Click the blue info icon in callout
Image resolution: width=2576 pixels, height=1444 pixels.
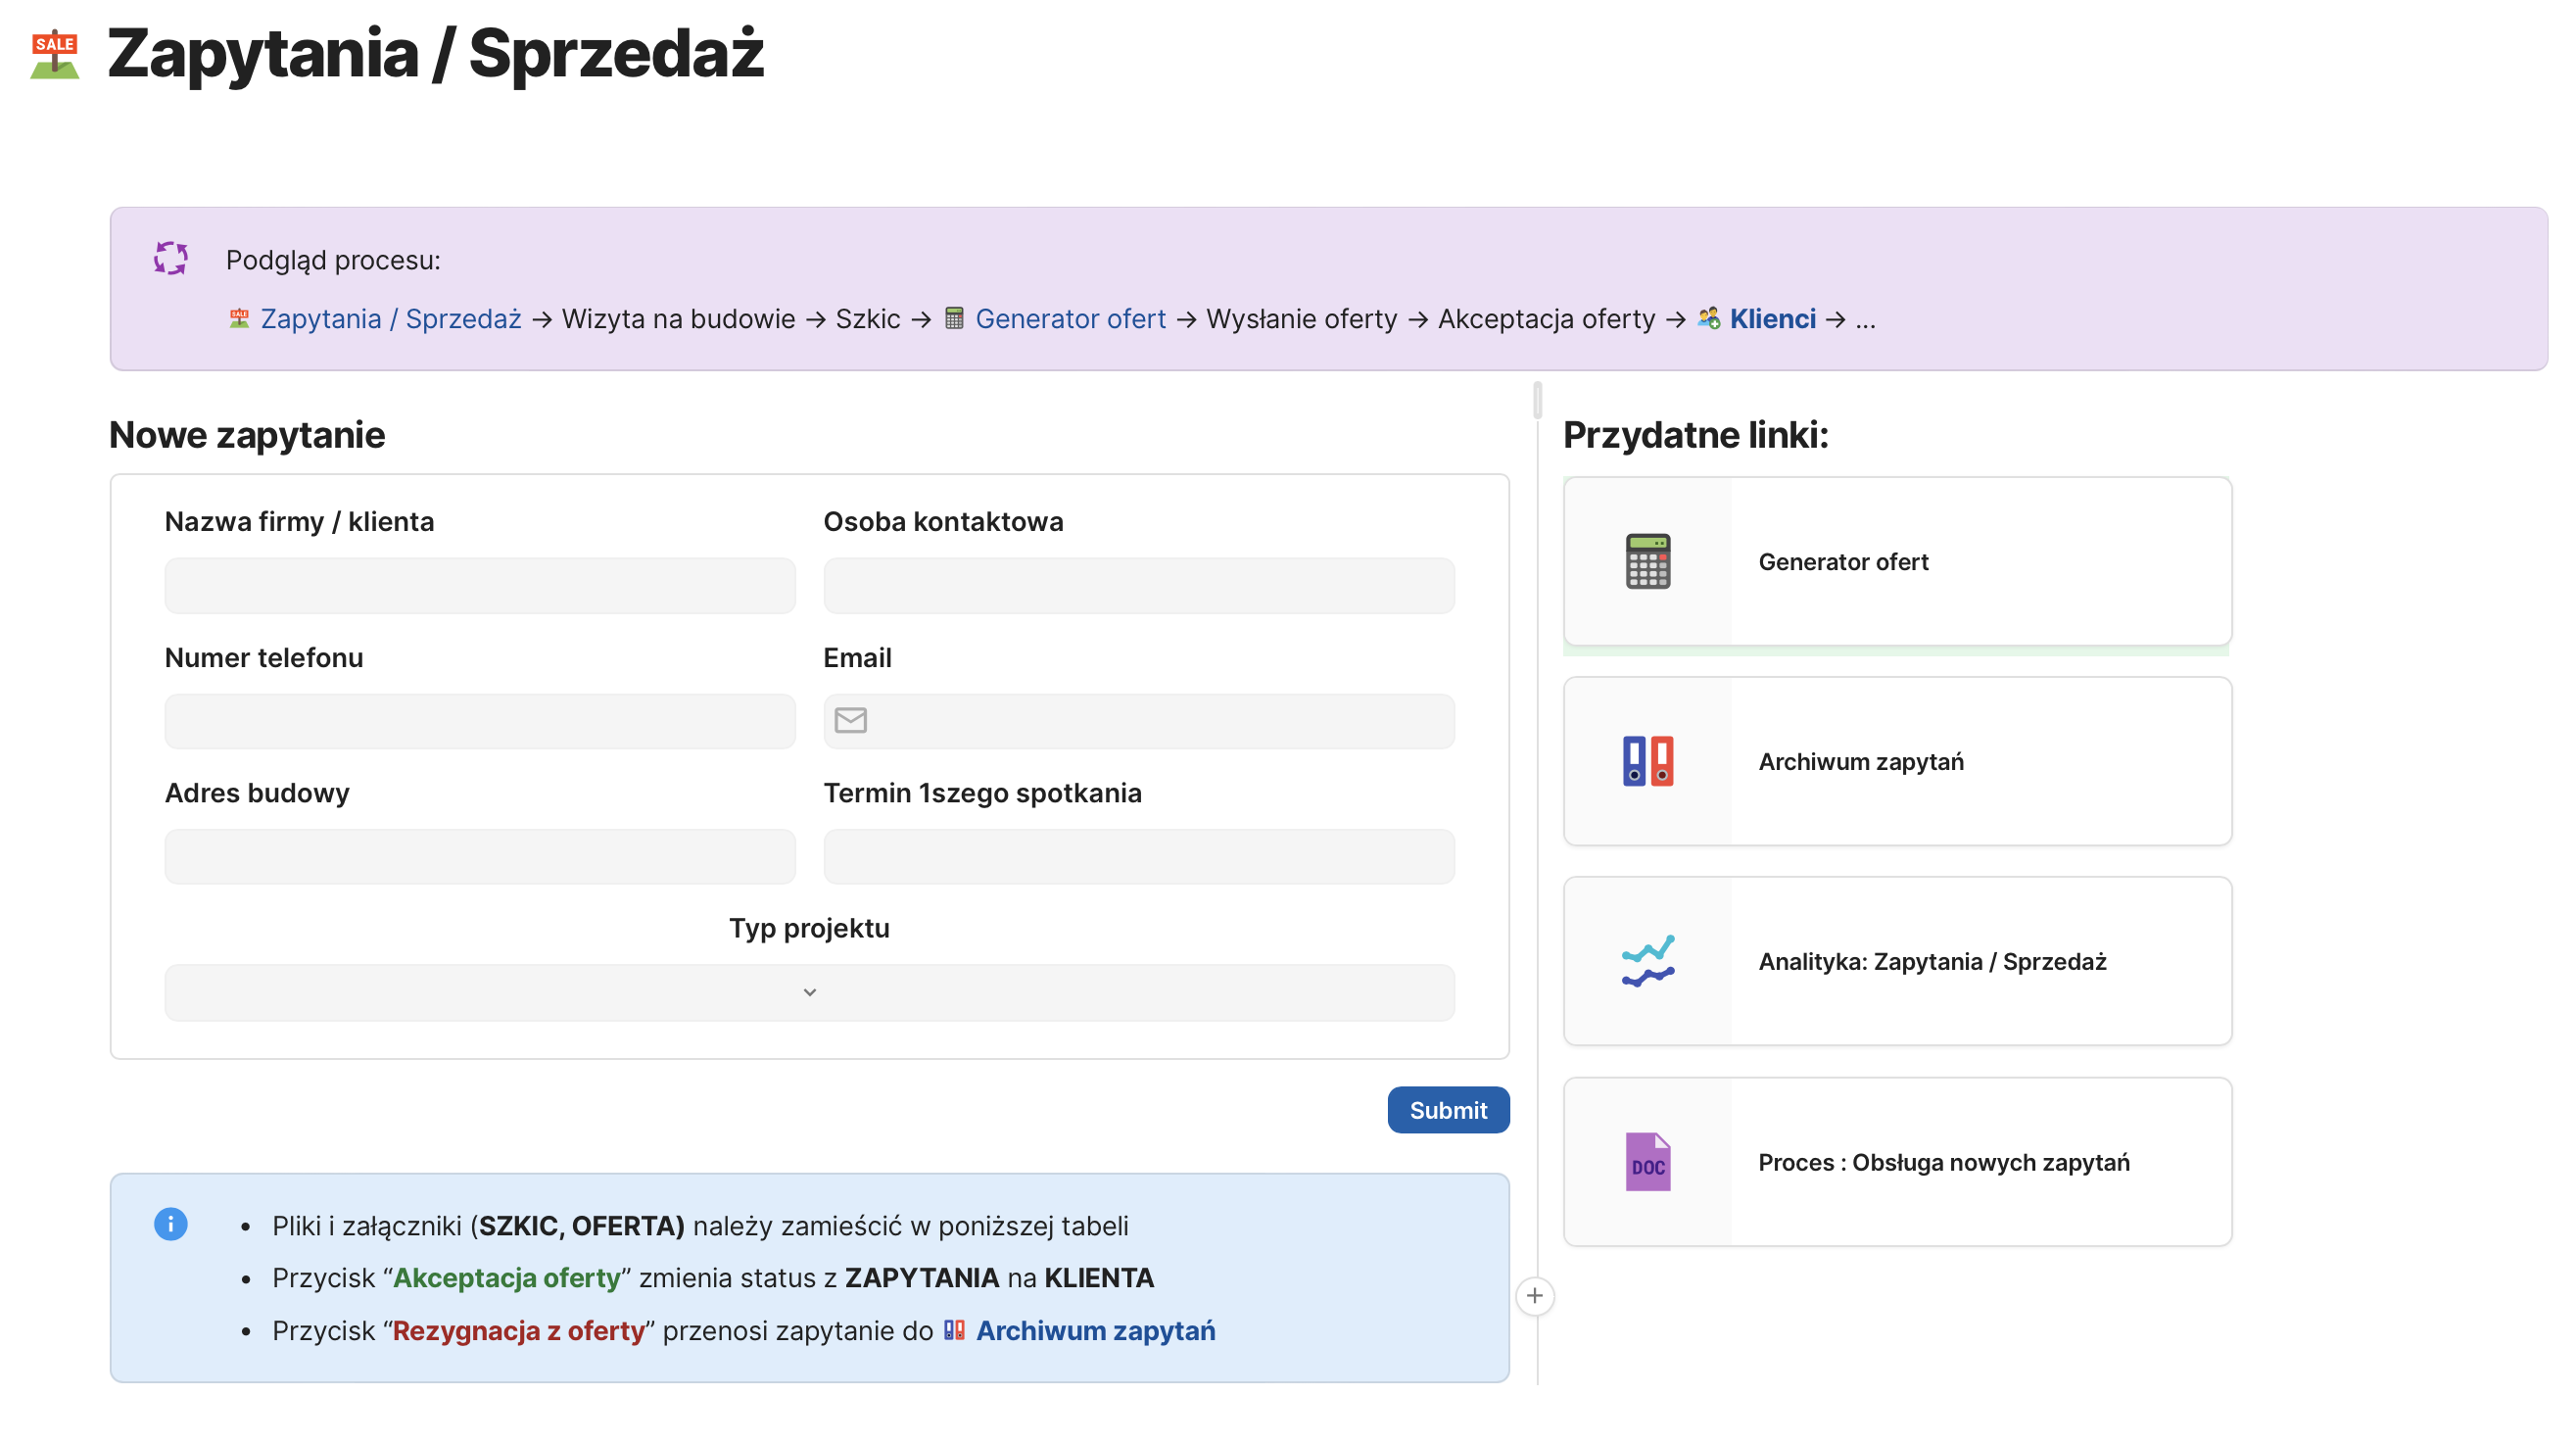[171, 1224]
